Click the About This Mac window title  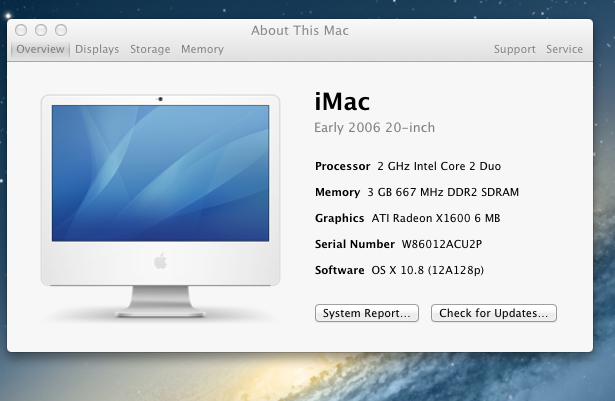(x=300, y=31)
